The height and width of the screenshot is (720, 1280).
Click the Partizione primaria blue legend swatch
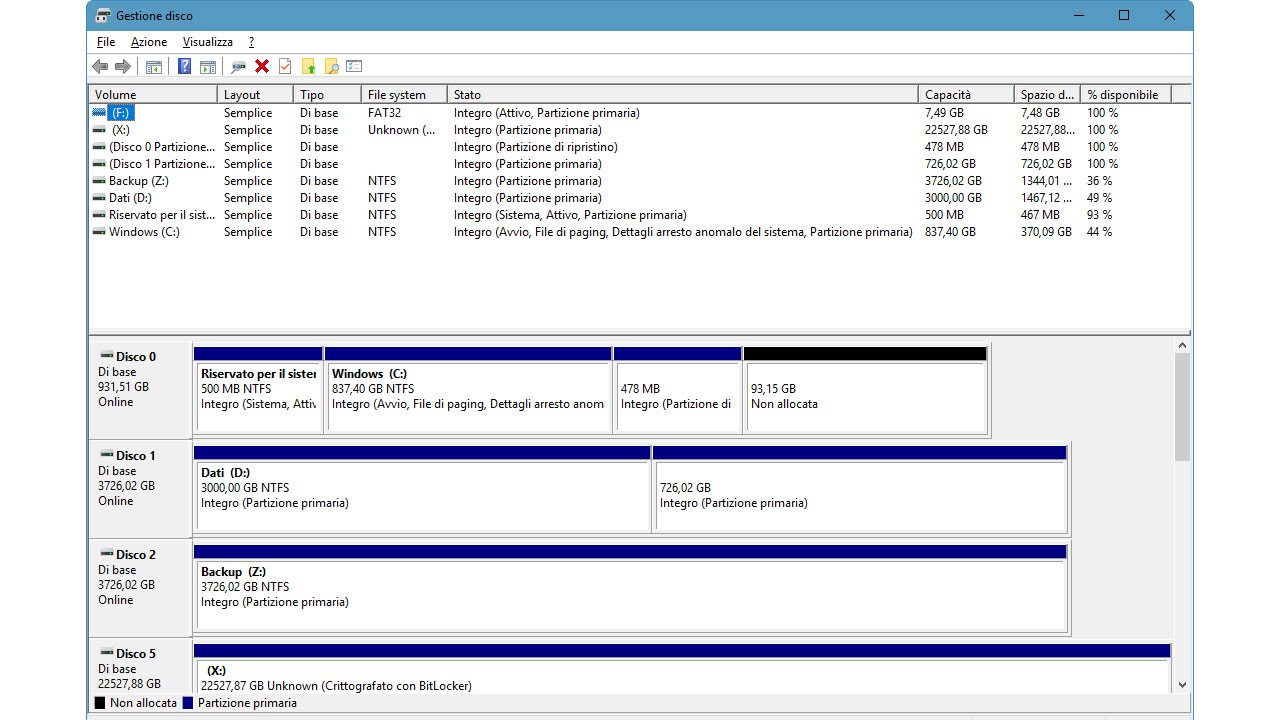pos(188,703)
